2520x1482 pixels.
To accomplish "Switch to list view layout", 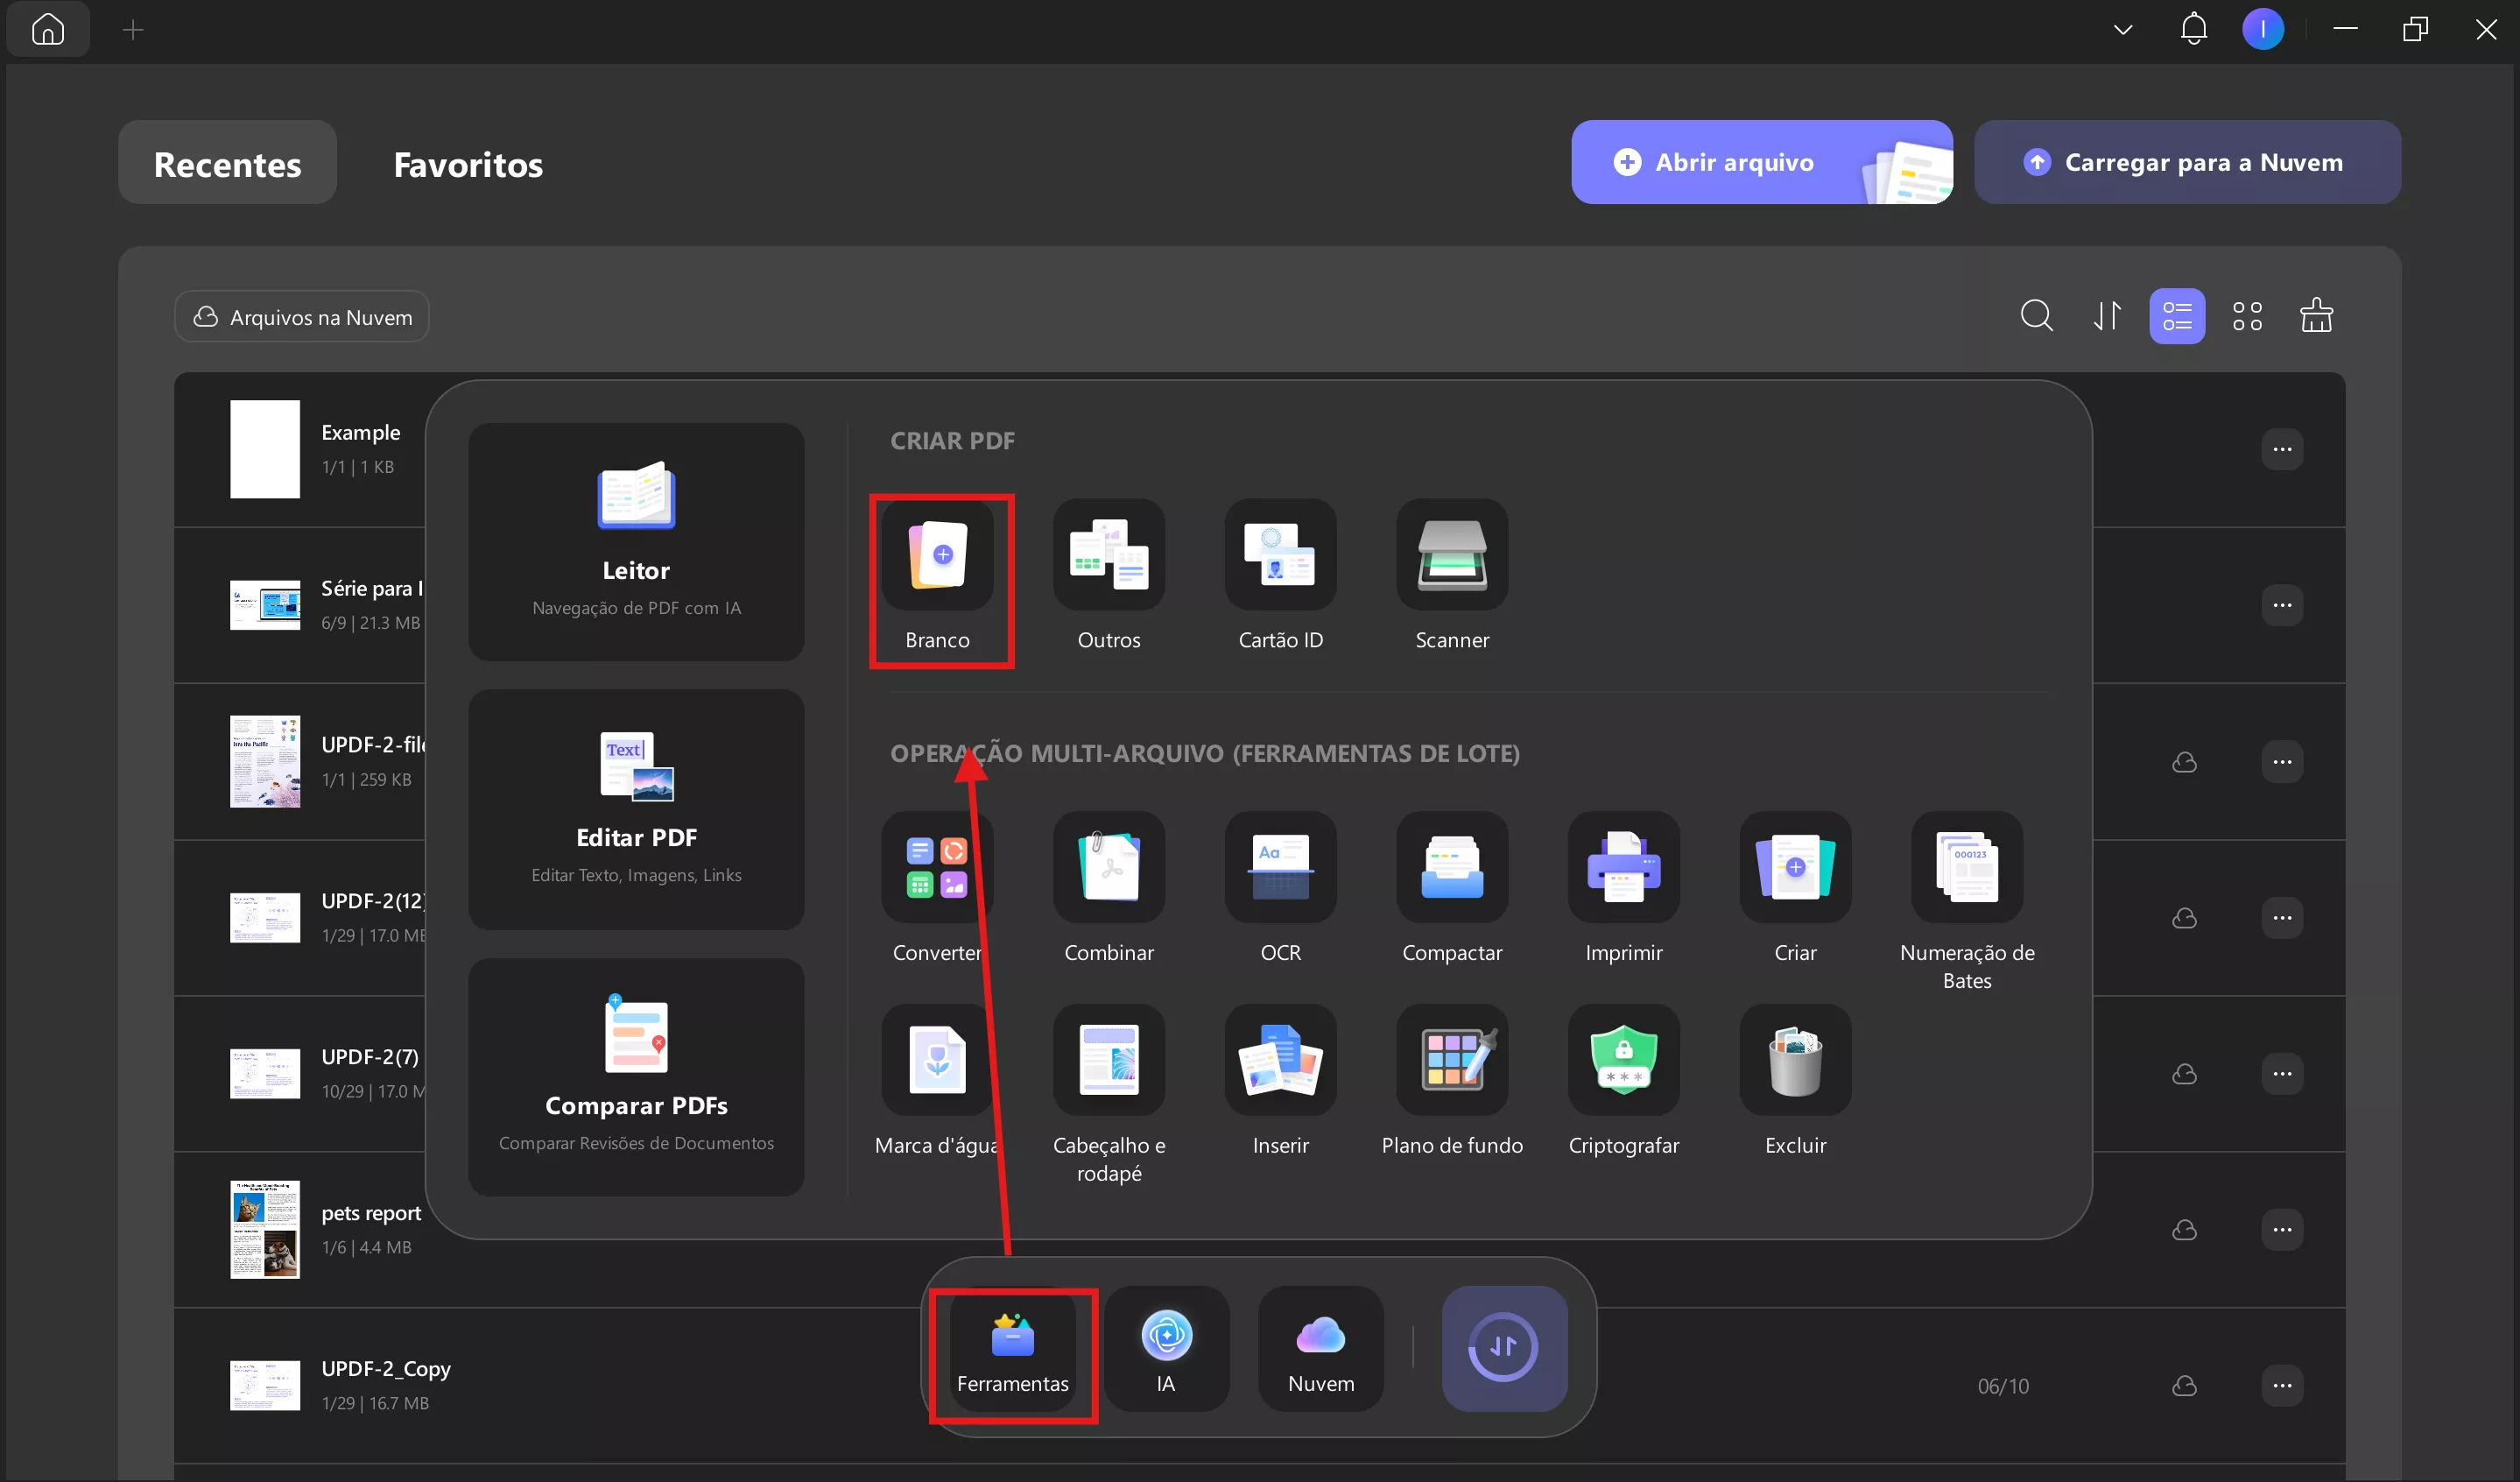I will point(2176,316).
